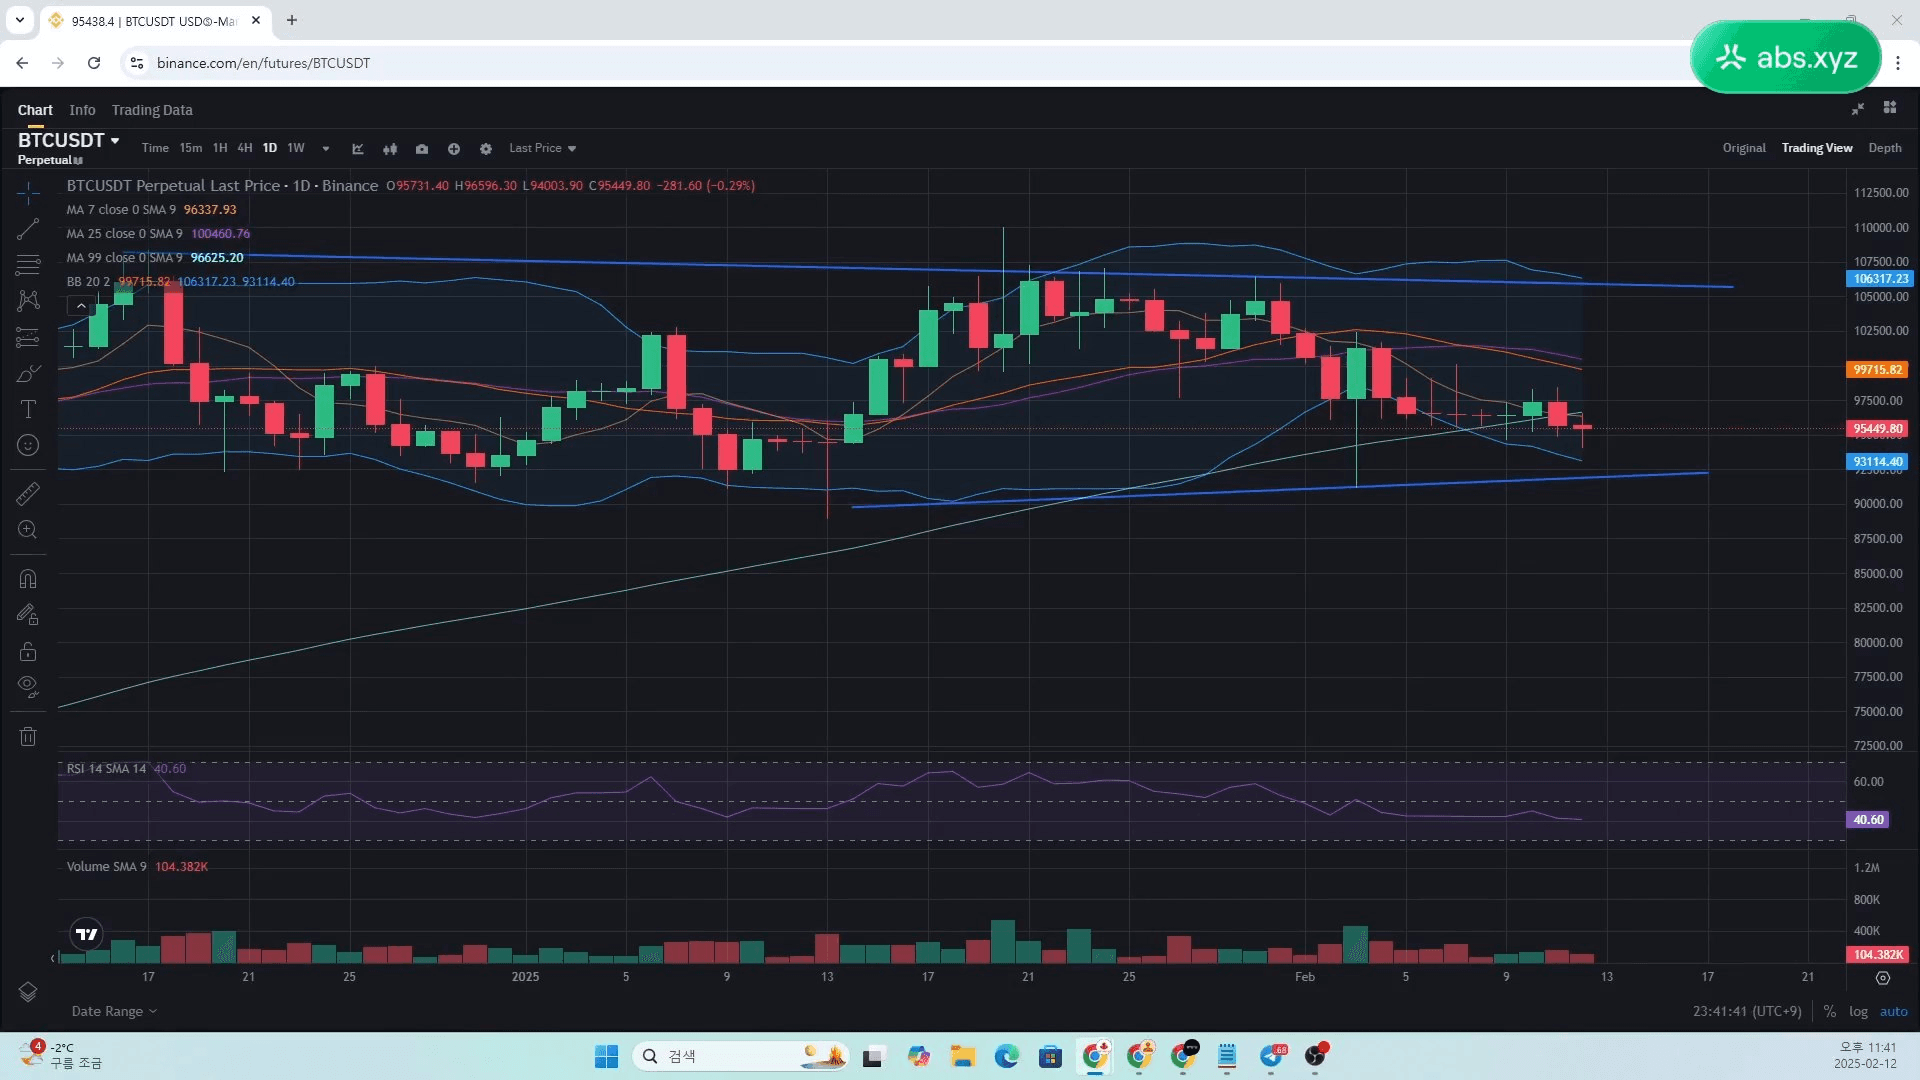Select the trend line drawing tool
This screenshot has height=1080, width=1920.
click(x=28, y=229)
